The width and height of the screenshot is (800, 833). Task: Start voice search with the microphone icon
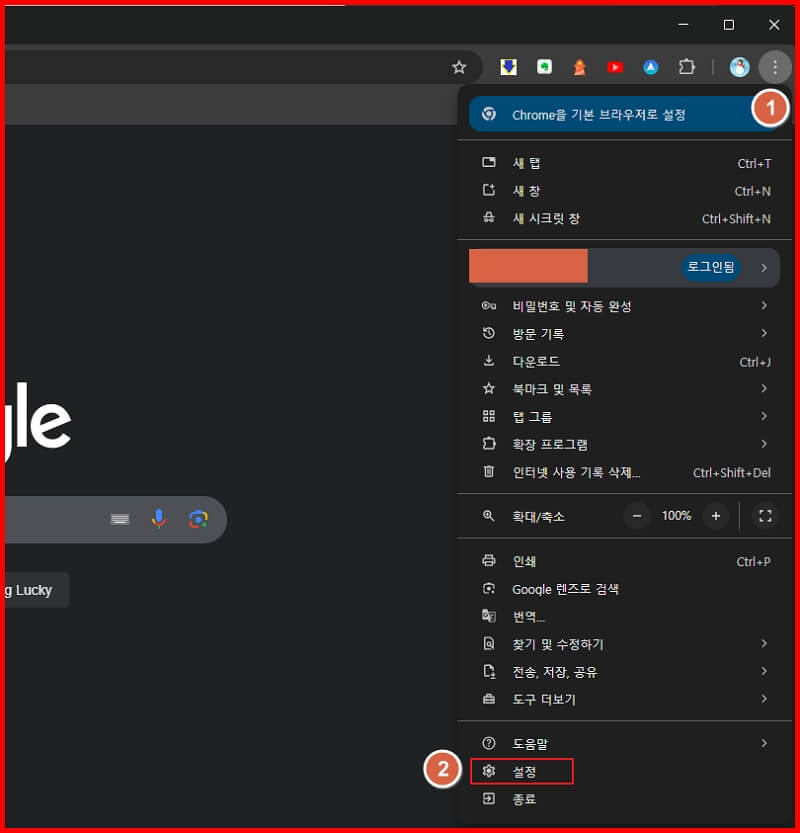tap(159, 518)
